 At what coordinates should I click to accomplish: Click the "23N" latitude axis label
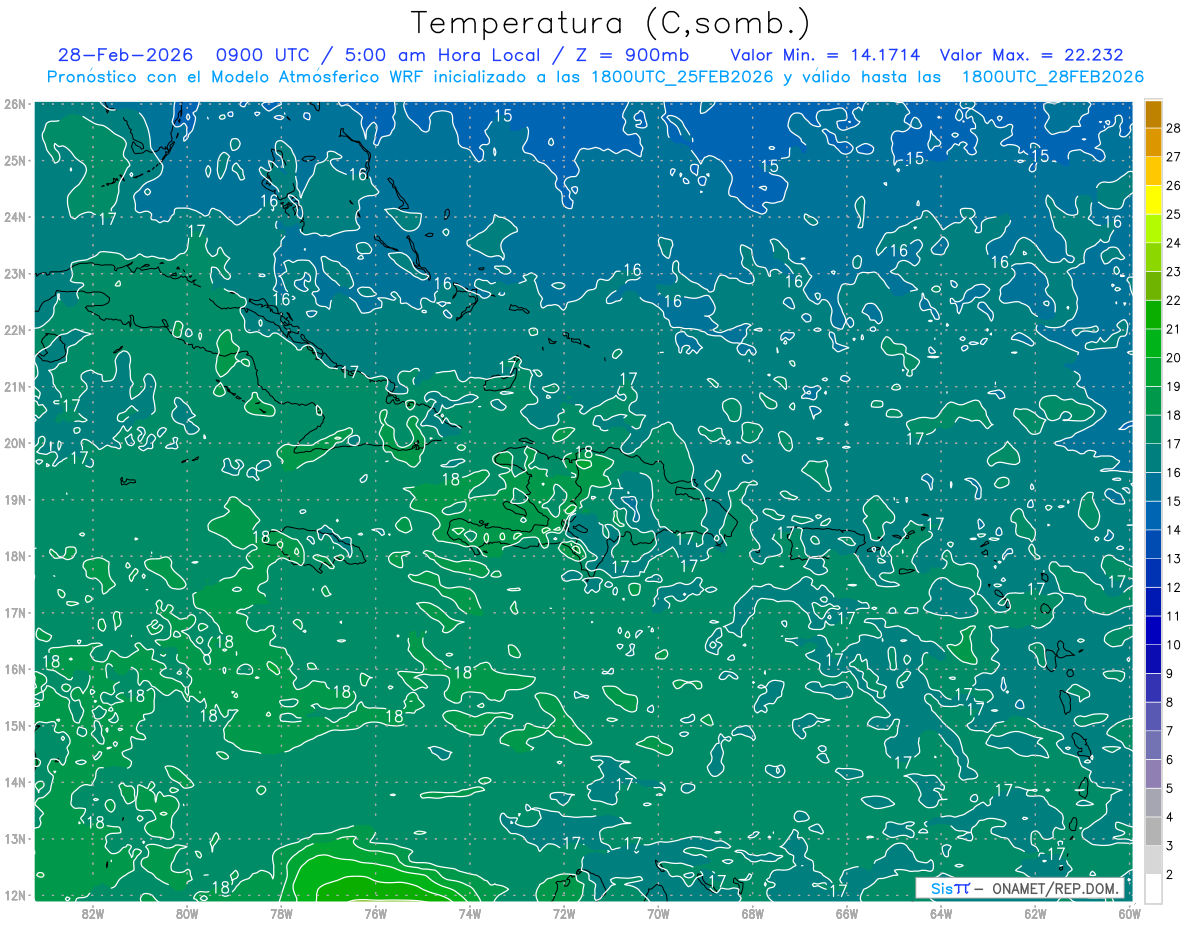click(14, 273)
